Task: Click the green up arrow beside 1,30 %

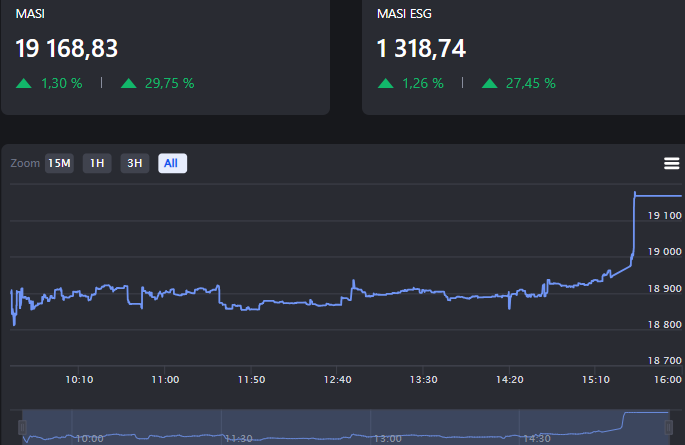Action: click(24, 83)
